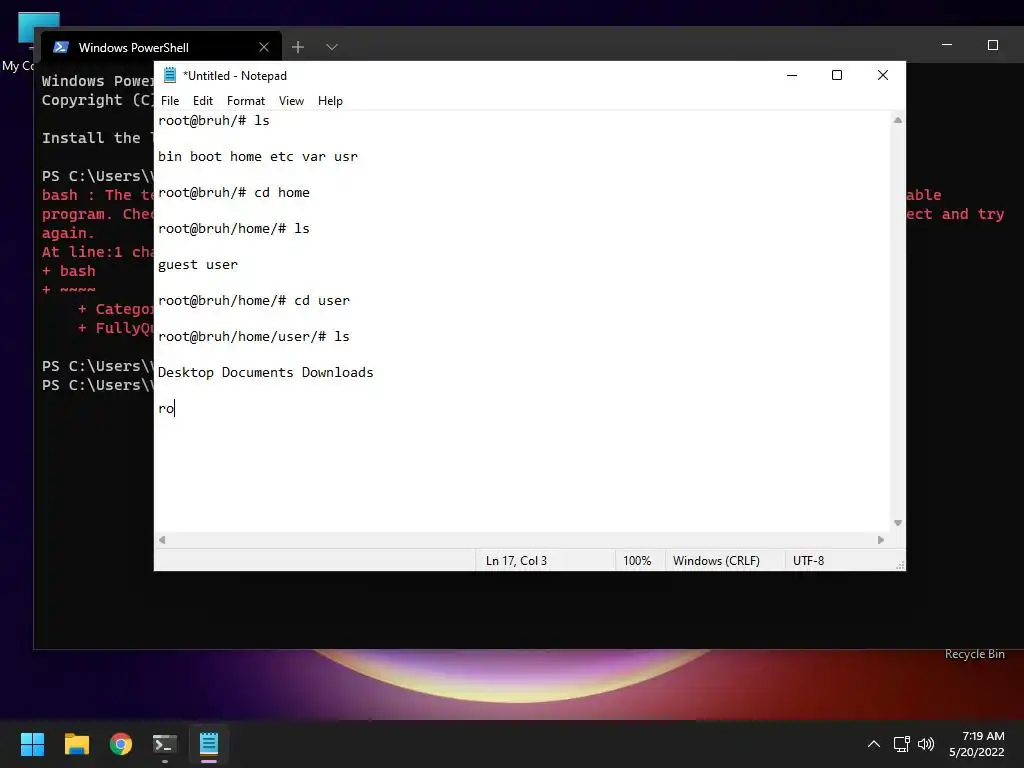Click the line 'root@bruh/home/user/# ls'
Viewport: 1024px width, 768px height.
click(x=254, y=336)
